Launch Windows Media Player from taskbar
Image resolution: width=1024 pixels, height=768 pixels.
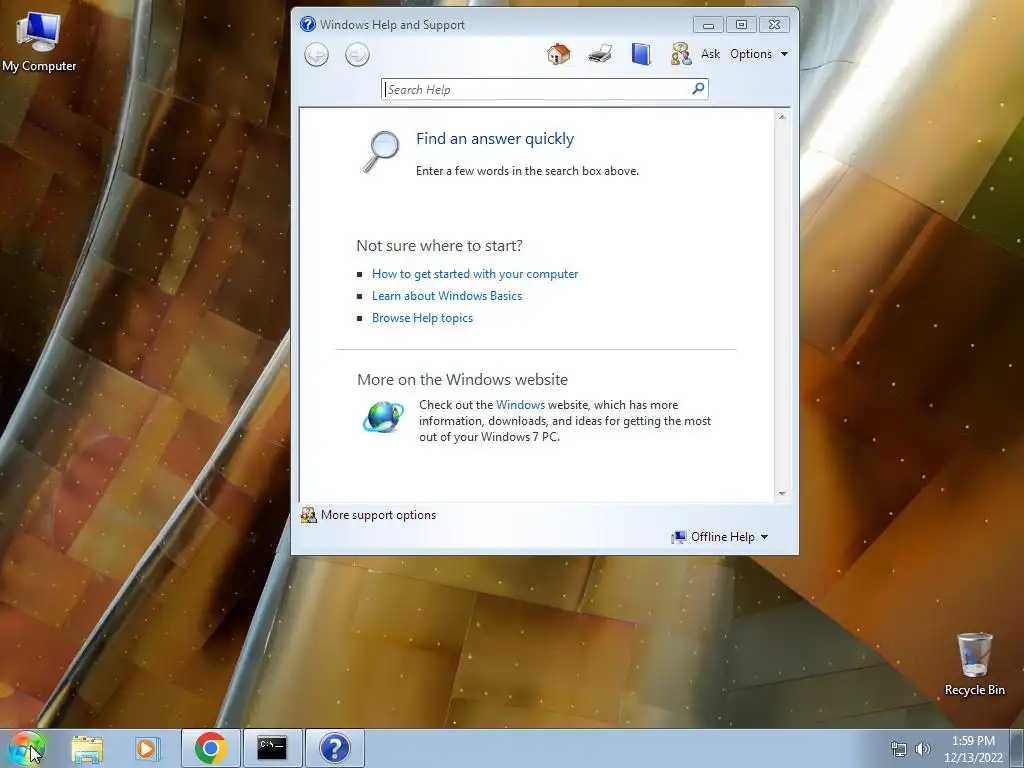148,749
